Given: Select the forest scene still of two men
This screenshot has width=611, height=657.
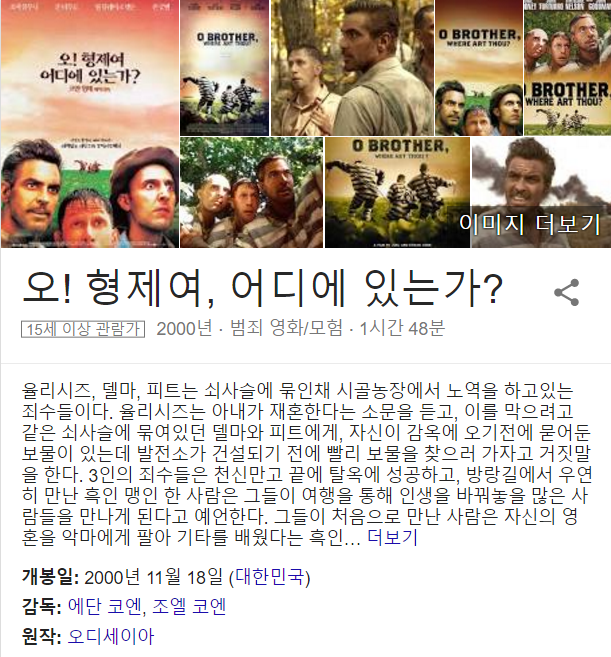Looking at the screenshot, I should pos(352,67).
